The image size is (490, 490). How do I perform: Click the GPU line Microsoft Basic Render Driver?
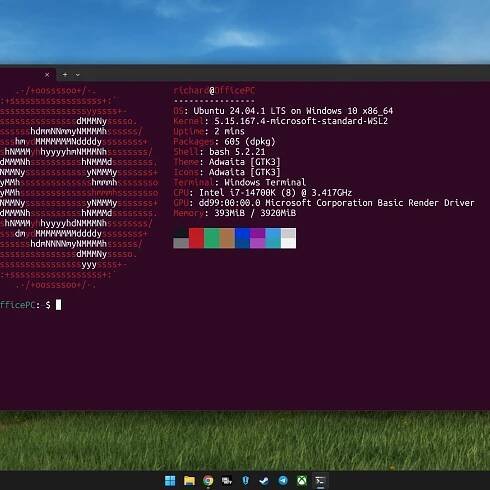click(x=324, y=203)
